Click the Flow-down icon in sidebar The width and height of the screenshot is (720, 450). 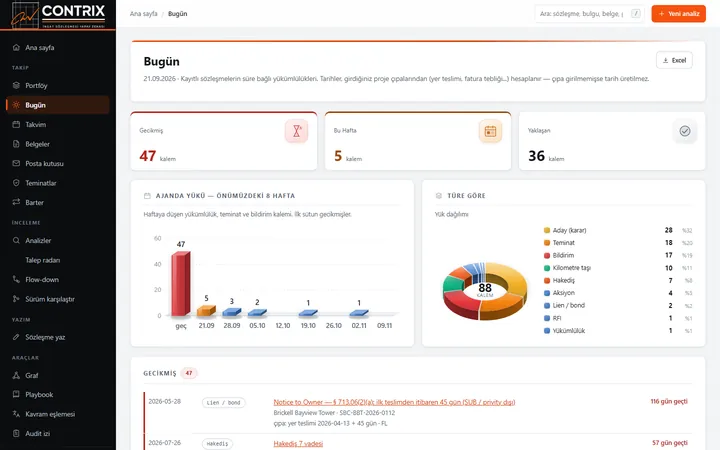point(16,279)
